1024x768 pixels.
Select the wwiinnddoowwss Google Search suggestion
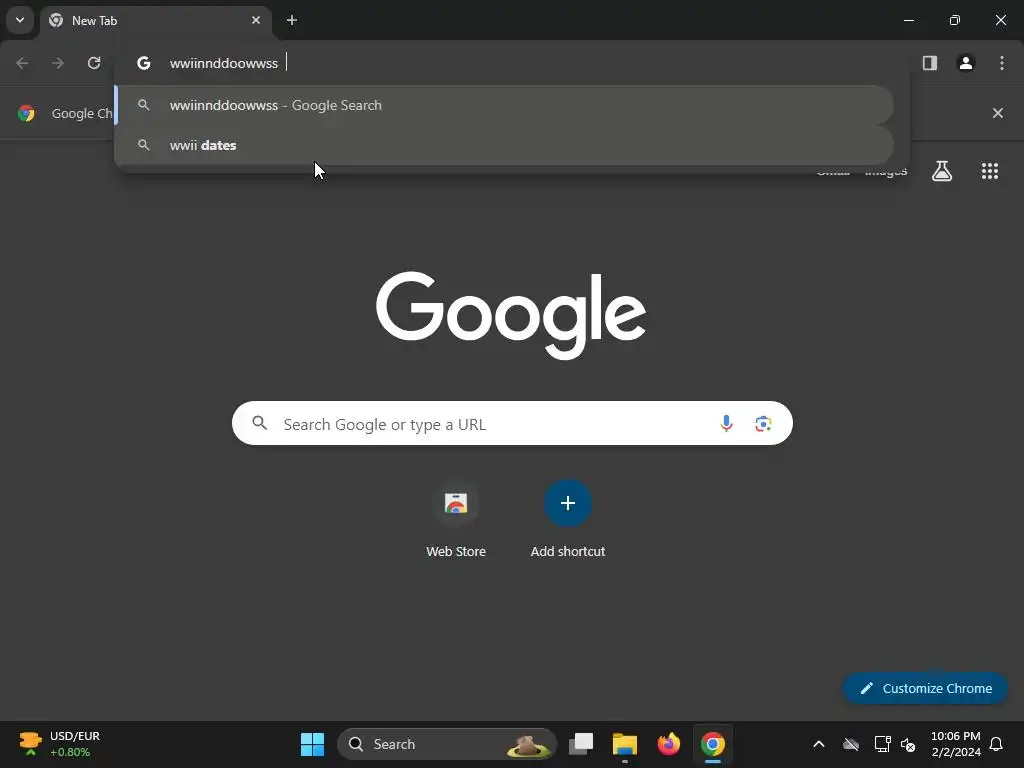(x=504, y=105)
